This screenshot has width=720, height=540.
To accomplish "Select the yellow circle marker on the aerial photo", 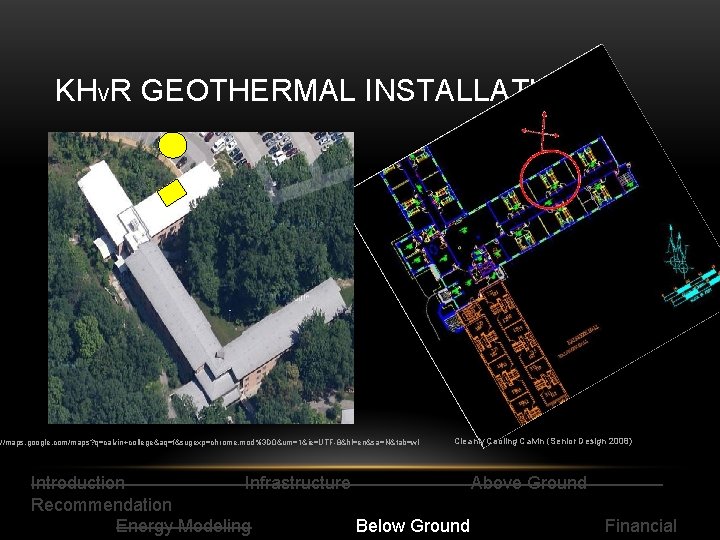I will point(173,146).
